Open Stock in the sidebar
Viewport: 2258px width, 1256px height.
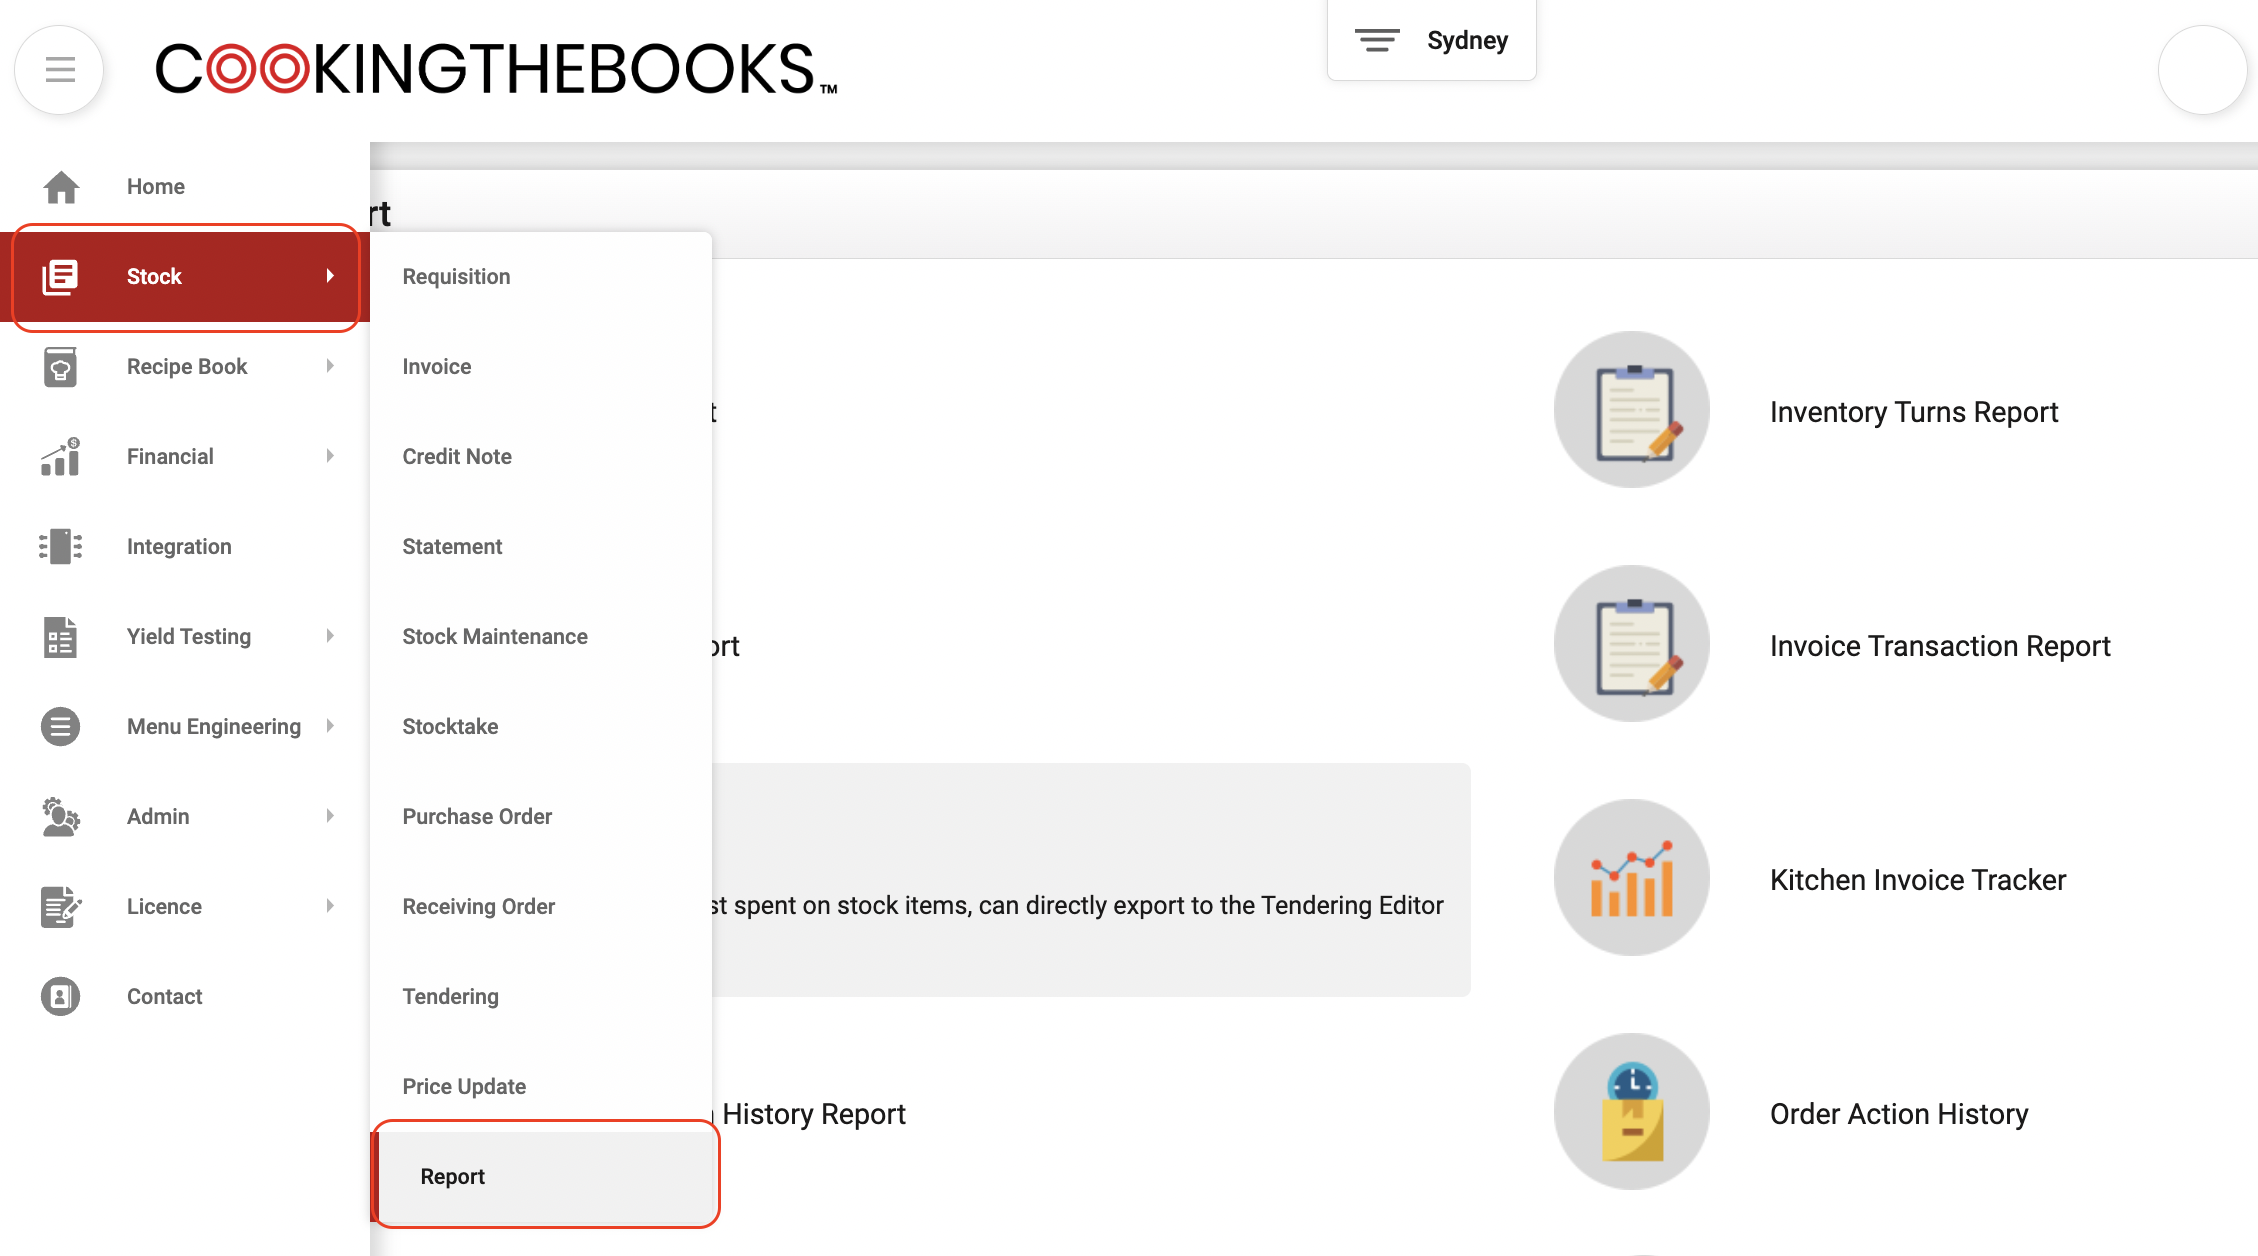[x=185, y=277]
